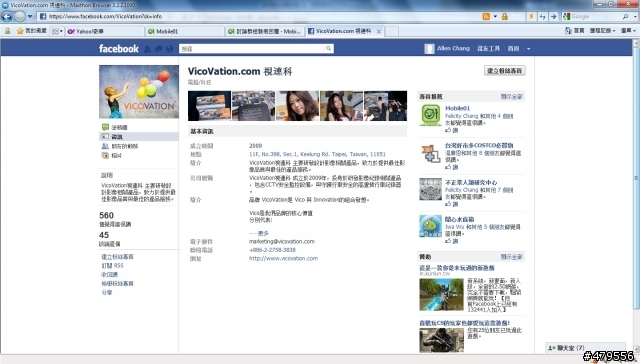Open the Mobile01 liked page link
Image resolution: width=640 pixels, height=364 pixels.
click(458, 108)
